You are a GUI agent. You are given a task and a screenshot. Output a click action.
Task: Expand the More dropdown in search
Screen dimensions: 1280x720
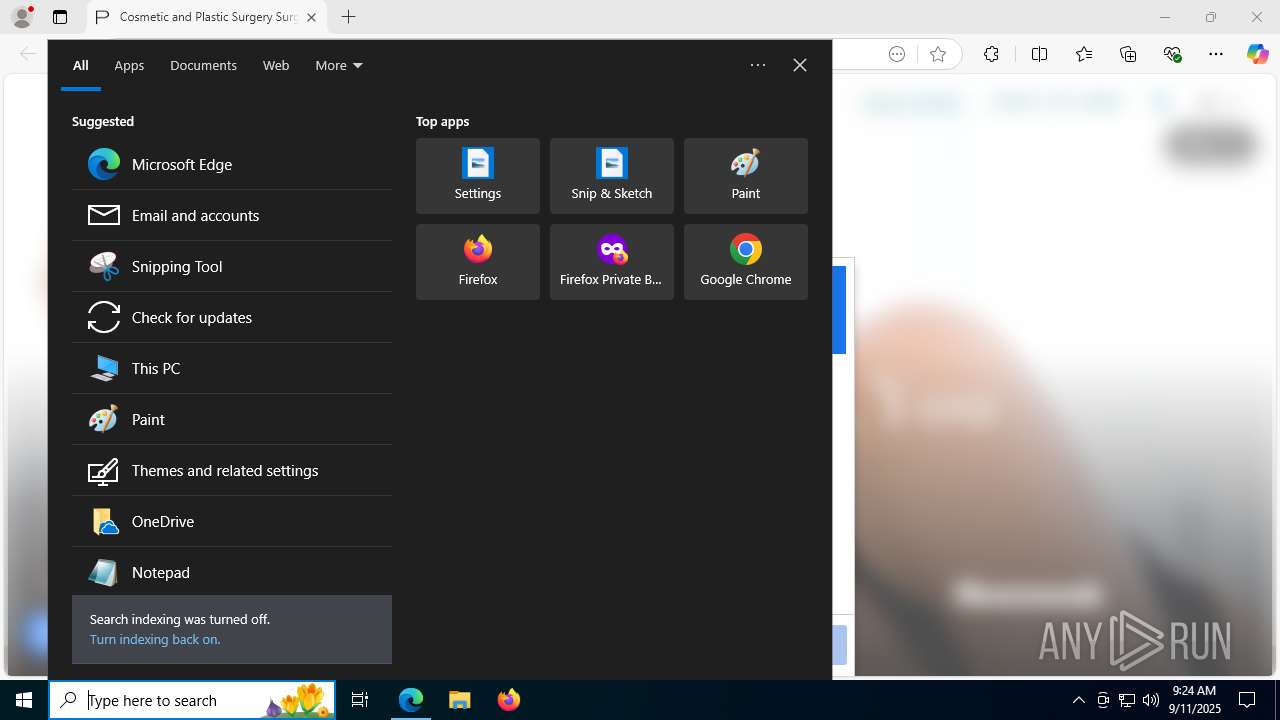pyautogui.click(x=339, y=65)
